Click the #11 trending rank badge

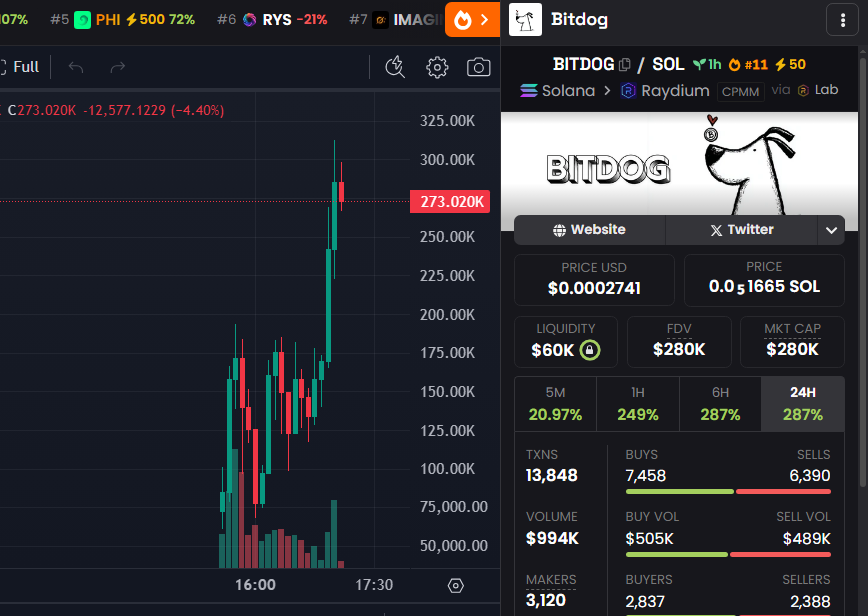click(748, 65)
